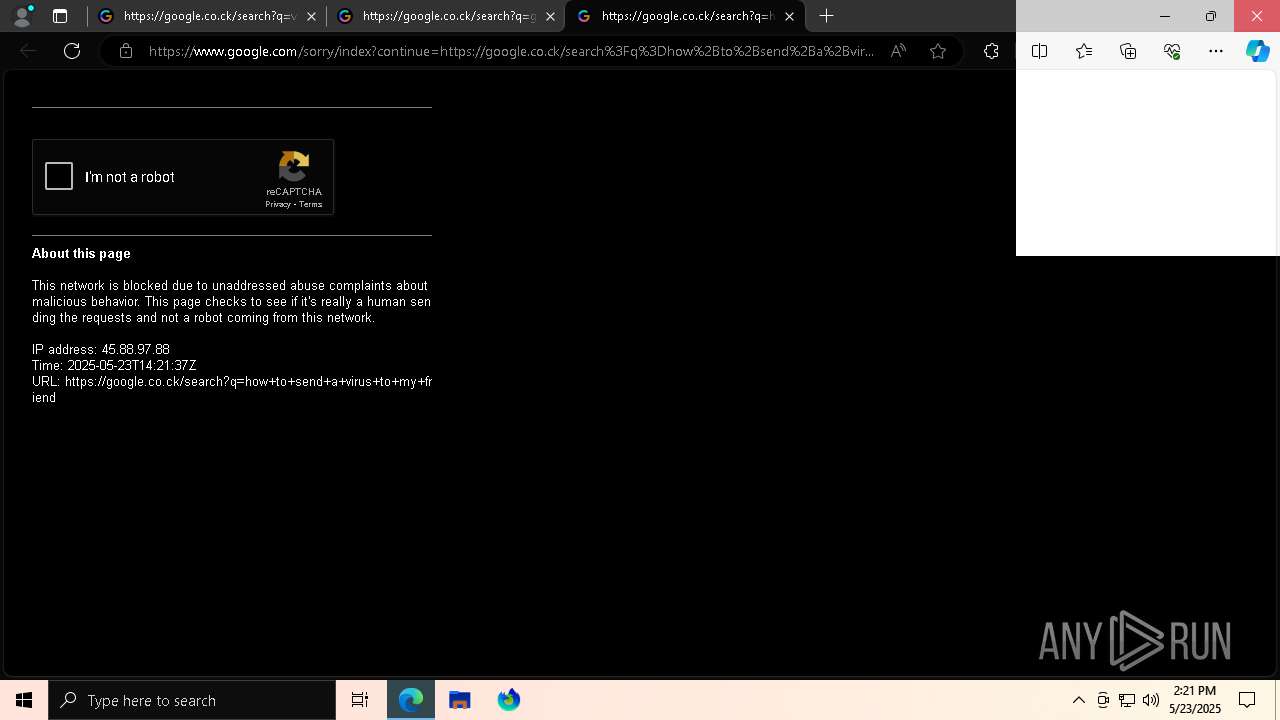The height and width of the screenshot is (720, 1280).
Task: Click the network is blocked paragraph
Action: tap(231, 302)
